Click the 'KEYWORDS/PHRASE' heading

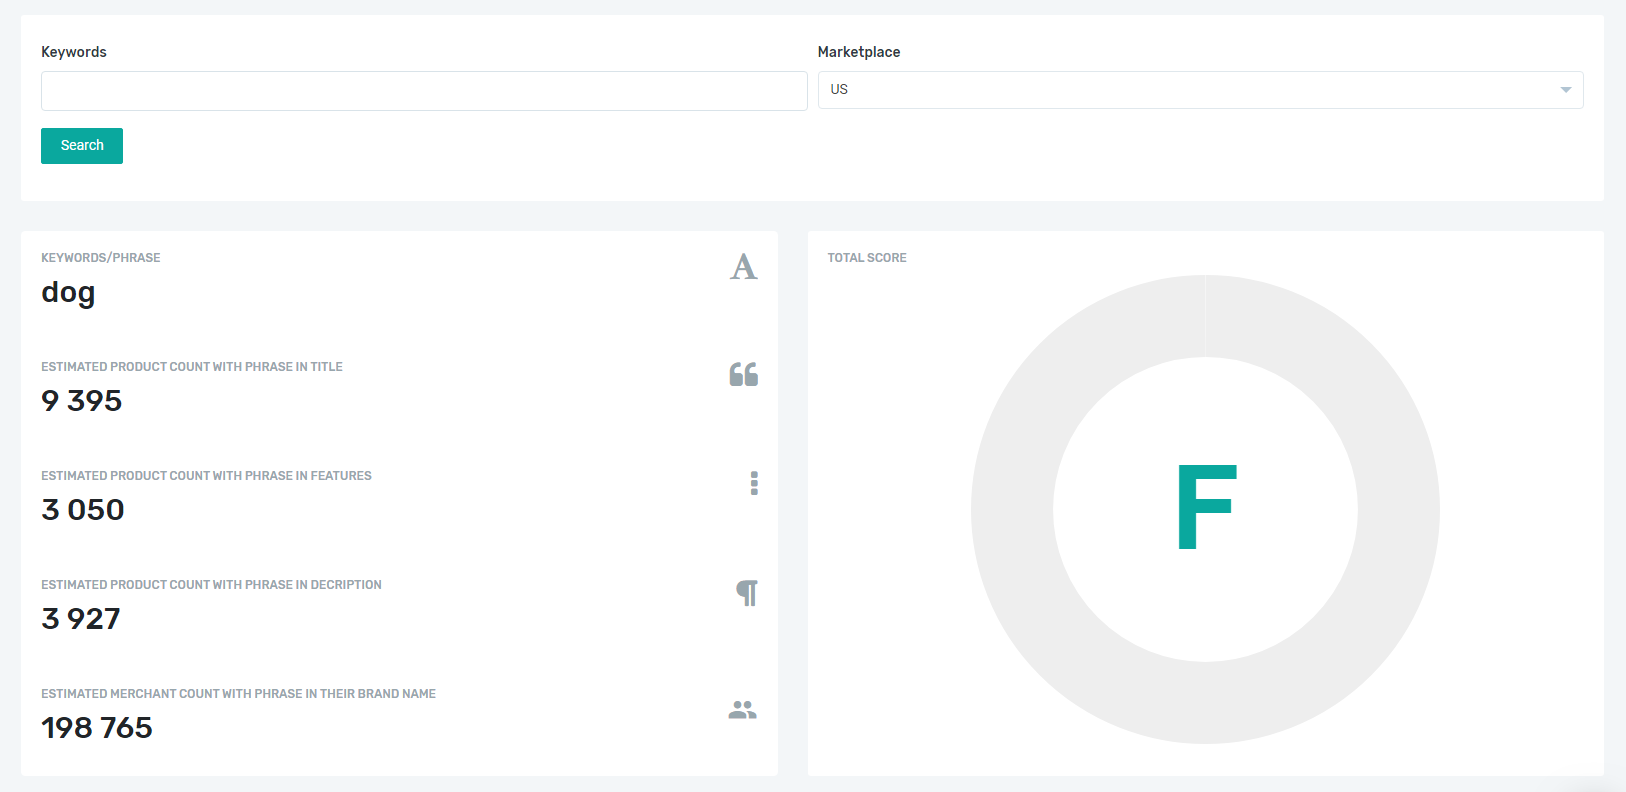(101, 258)
